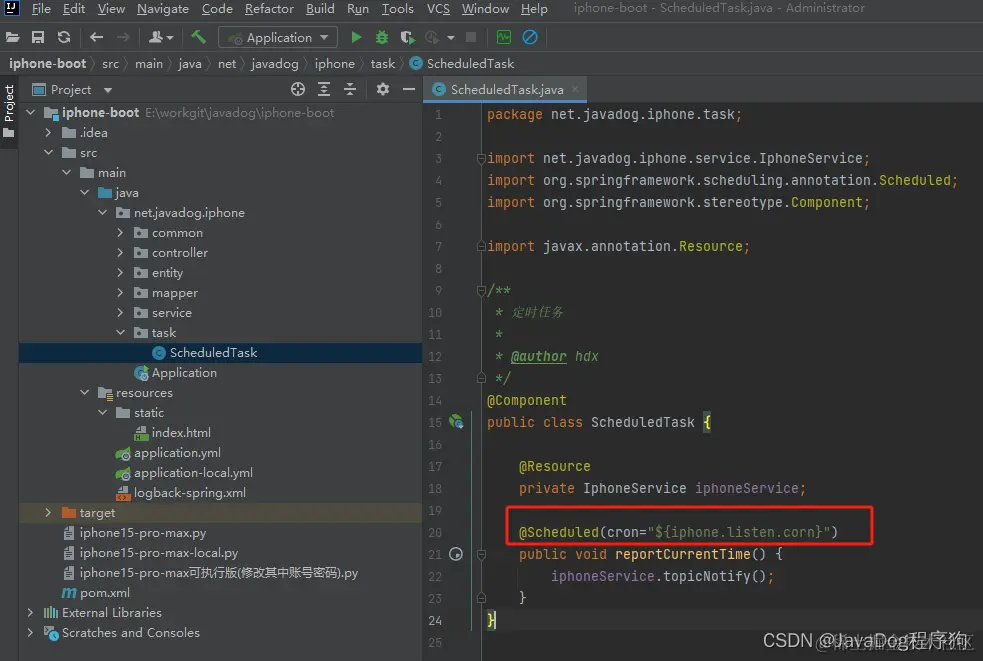
Task: Open the user account dropdown icon
Action: [x=160, y=38]
